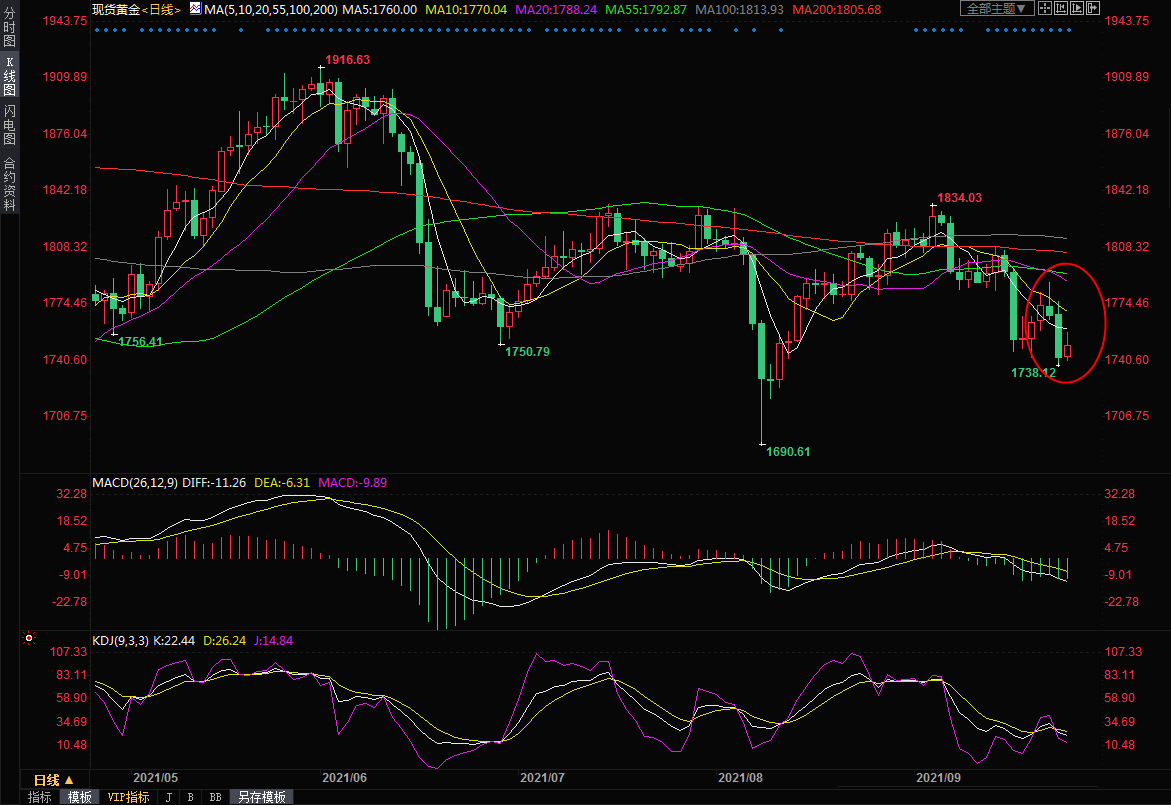Expand the 日线 period selector
This screenshot has height=805, width=1171.
[54, 779]
